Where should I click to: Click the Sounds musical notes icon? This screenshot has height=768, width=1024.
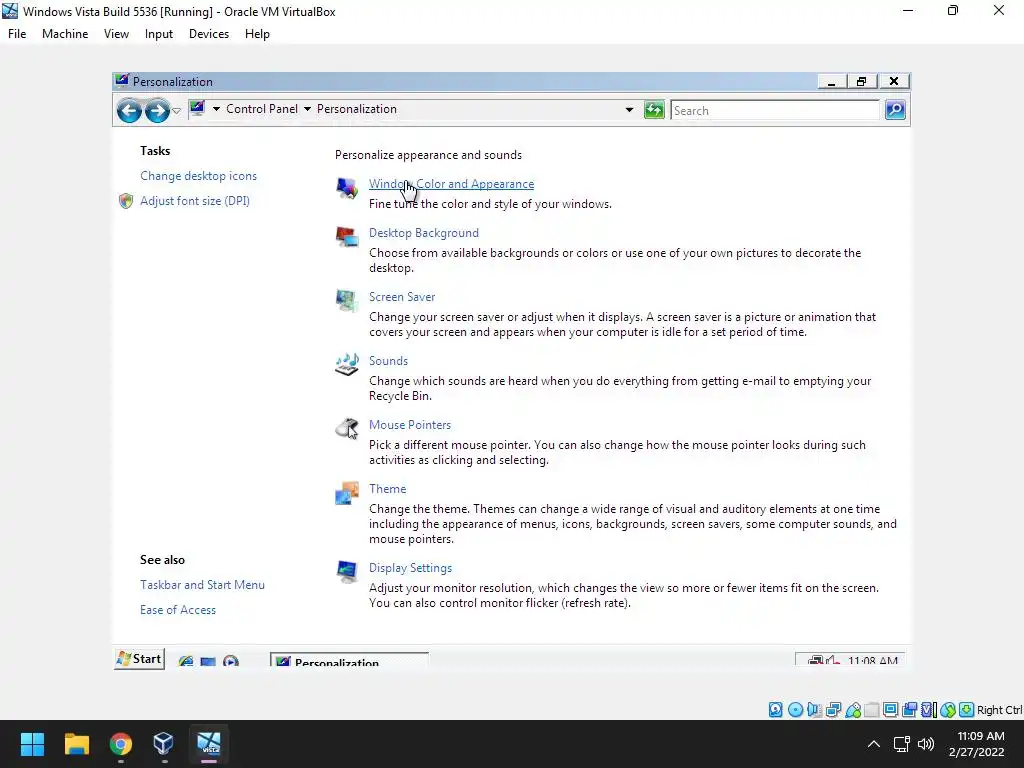(347, 364)
